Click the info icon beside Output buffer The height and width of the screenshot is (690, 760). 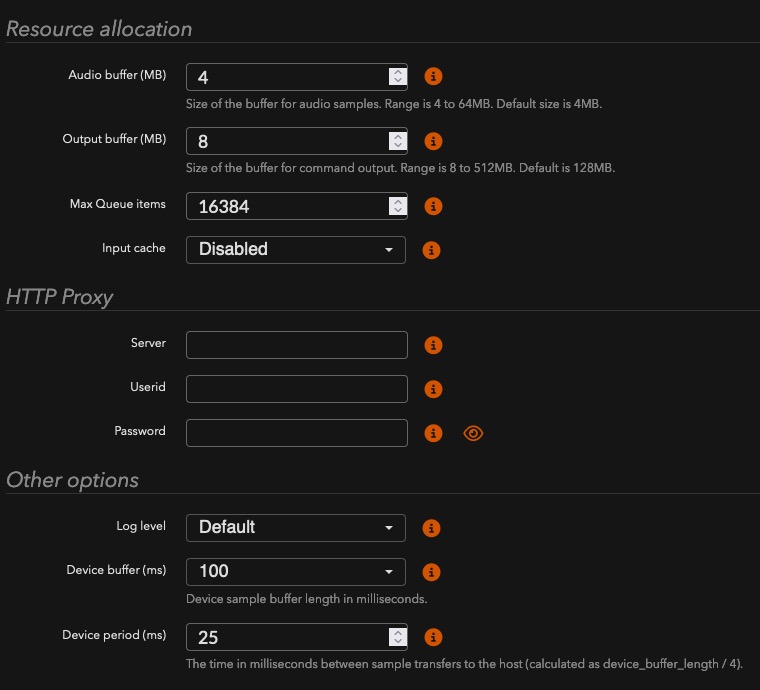coord(433,141)
